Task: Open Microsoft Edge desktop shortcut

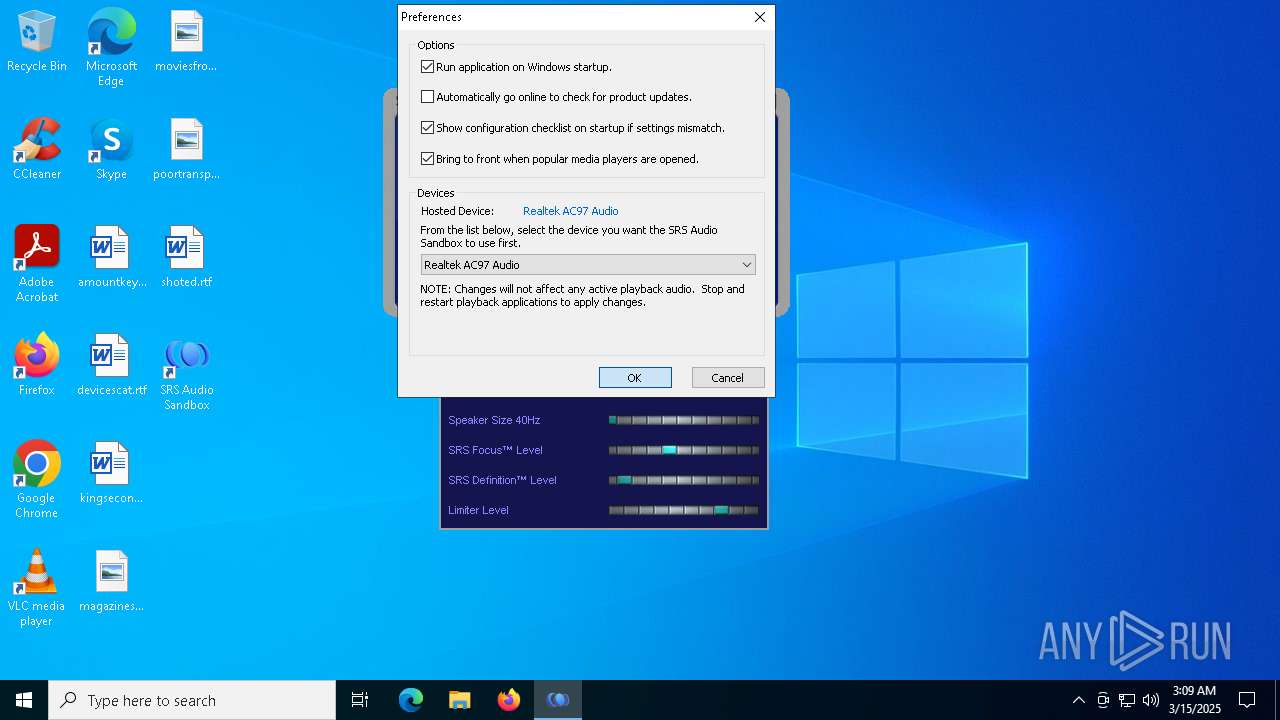Action: 111,47
